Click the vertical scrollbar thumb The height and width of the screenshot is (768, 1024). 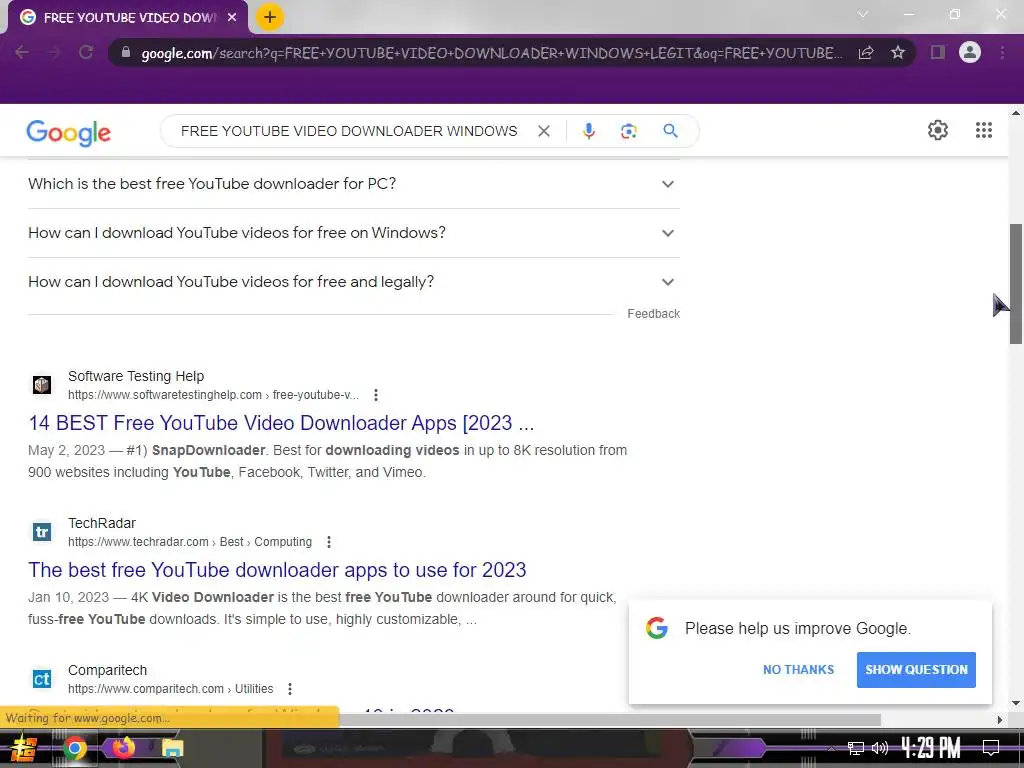click(x=1016, y=283)
